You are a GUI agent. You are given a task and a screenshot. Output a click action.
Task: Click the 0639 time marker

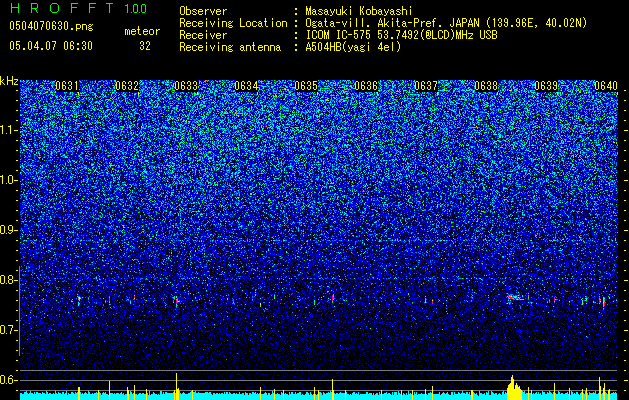pyautogui.click(x=546, y=86)
